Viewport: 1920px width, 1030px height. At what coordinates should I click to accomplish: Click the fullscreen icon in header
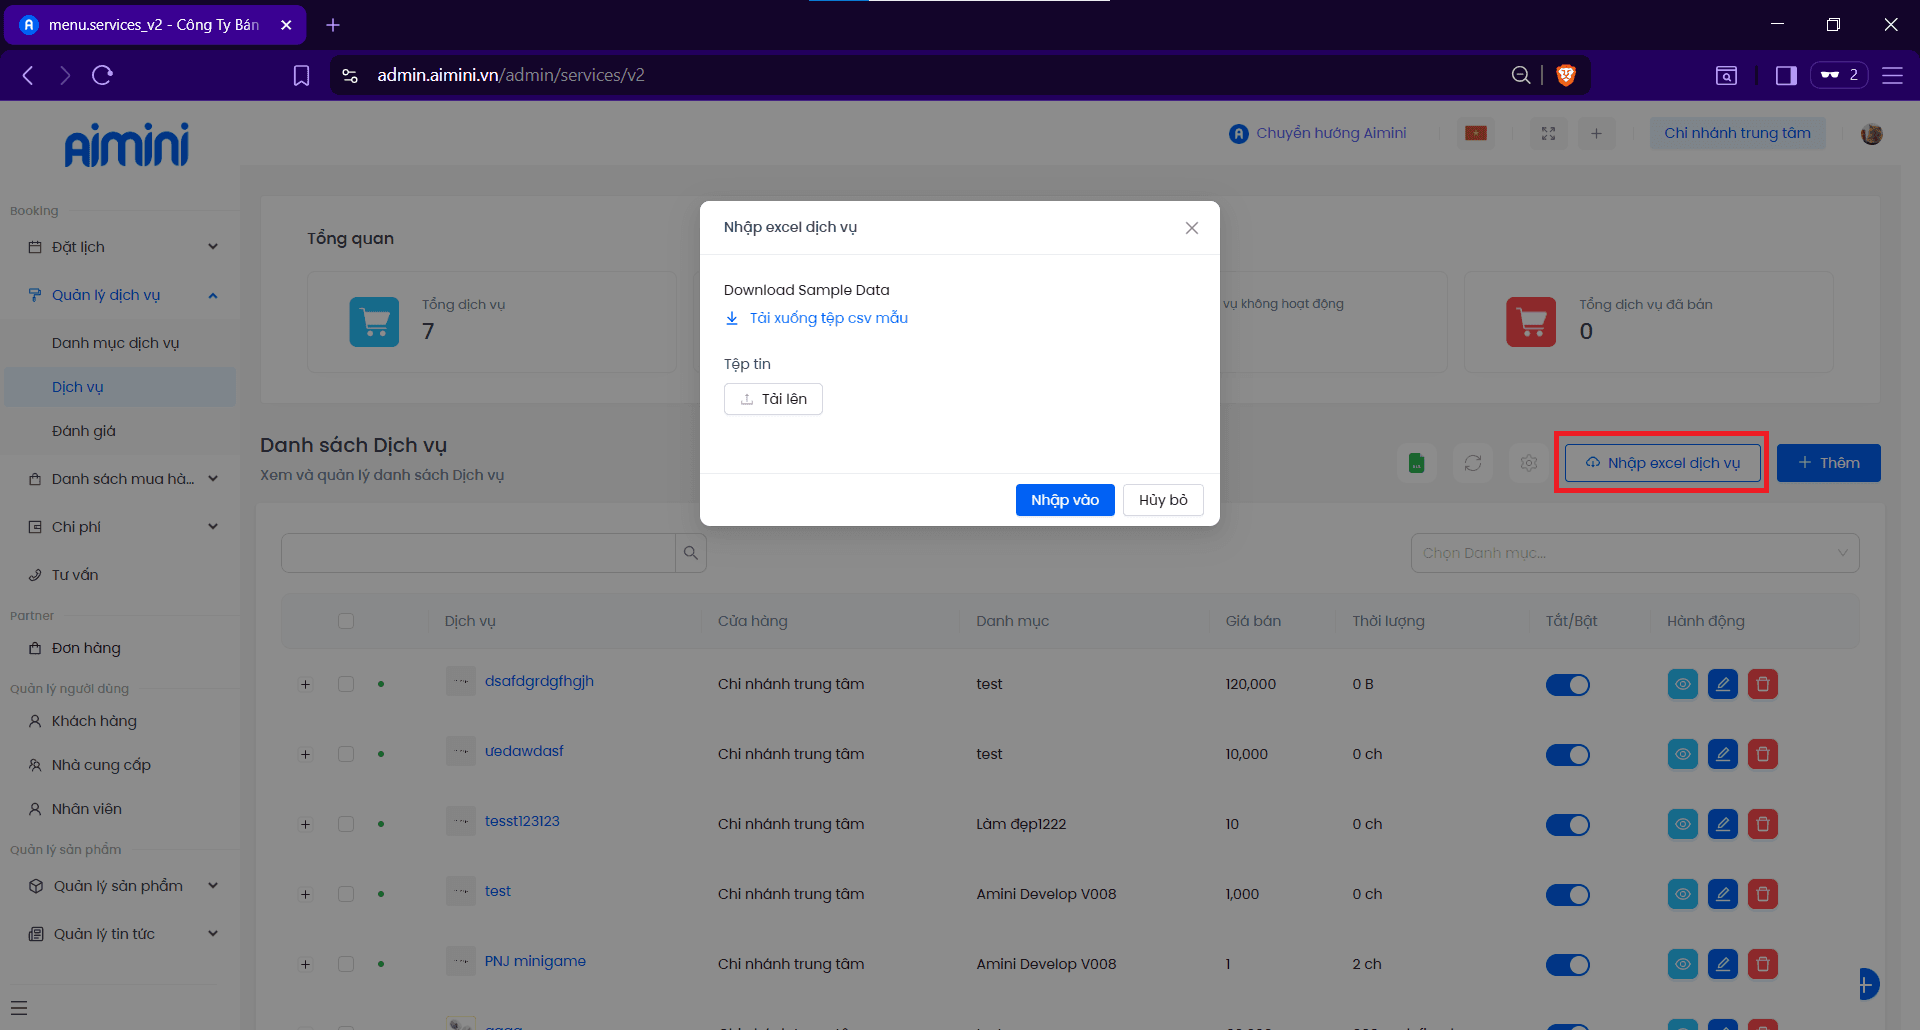click(x=1548, y=134)
